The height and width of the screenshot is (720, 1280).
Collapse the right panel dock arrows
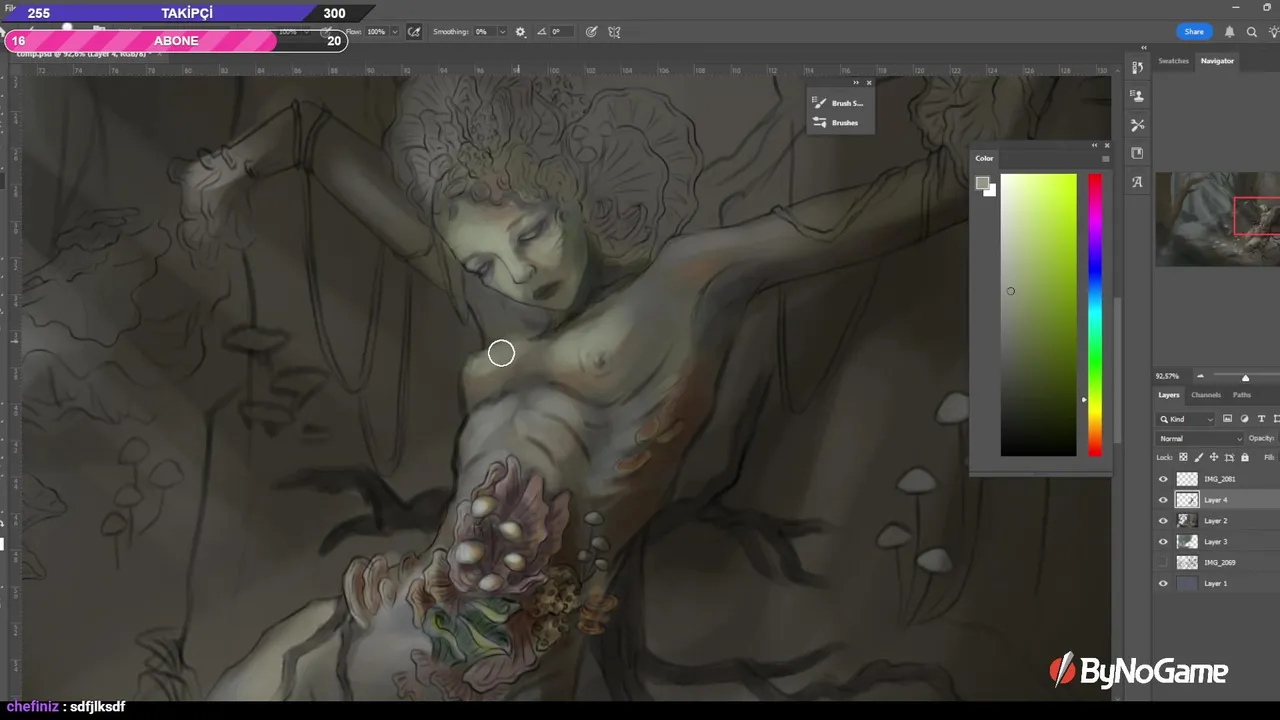point(1144,47)
